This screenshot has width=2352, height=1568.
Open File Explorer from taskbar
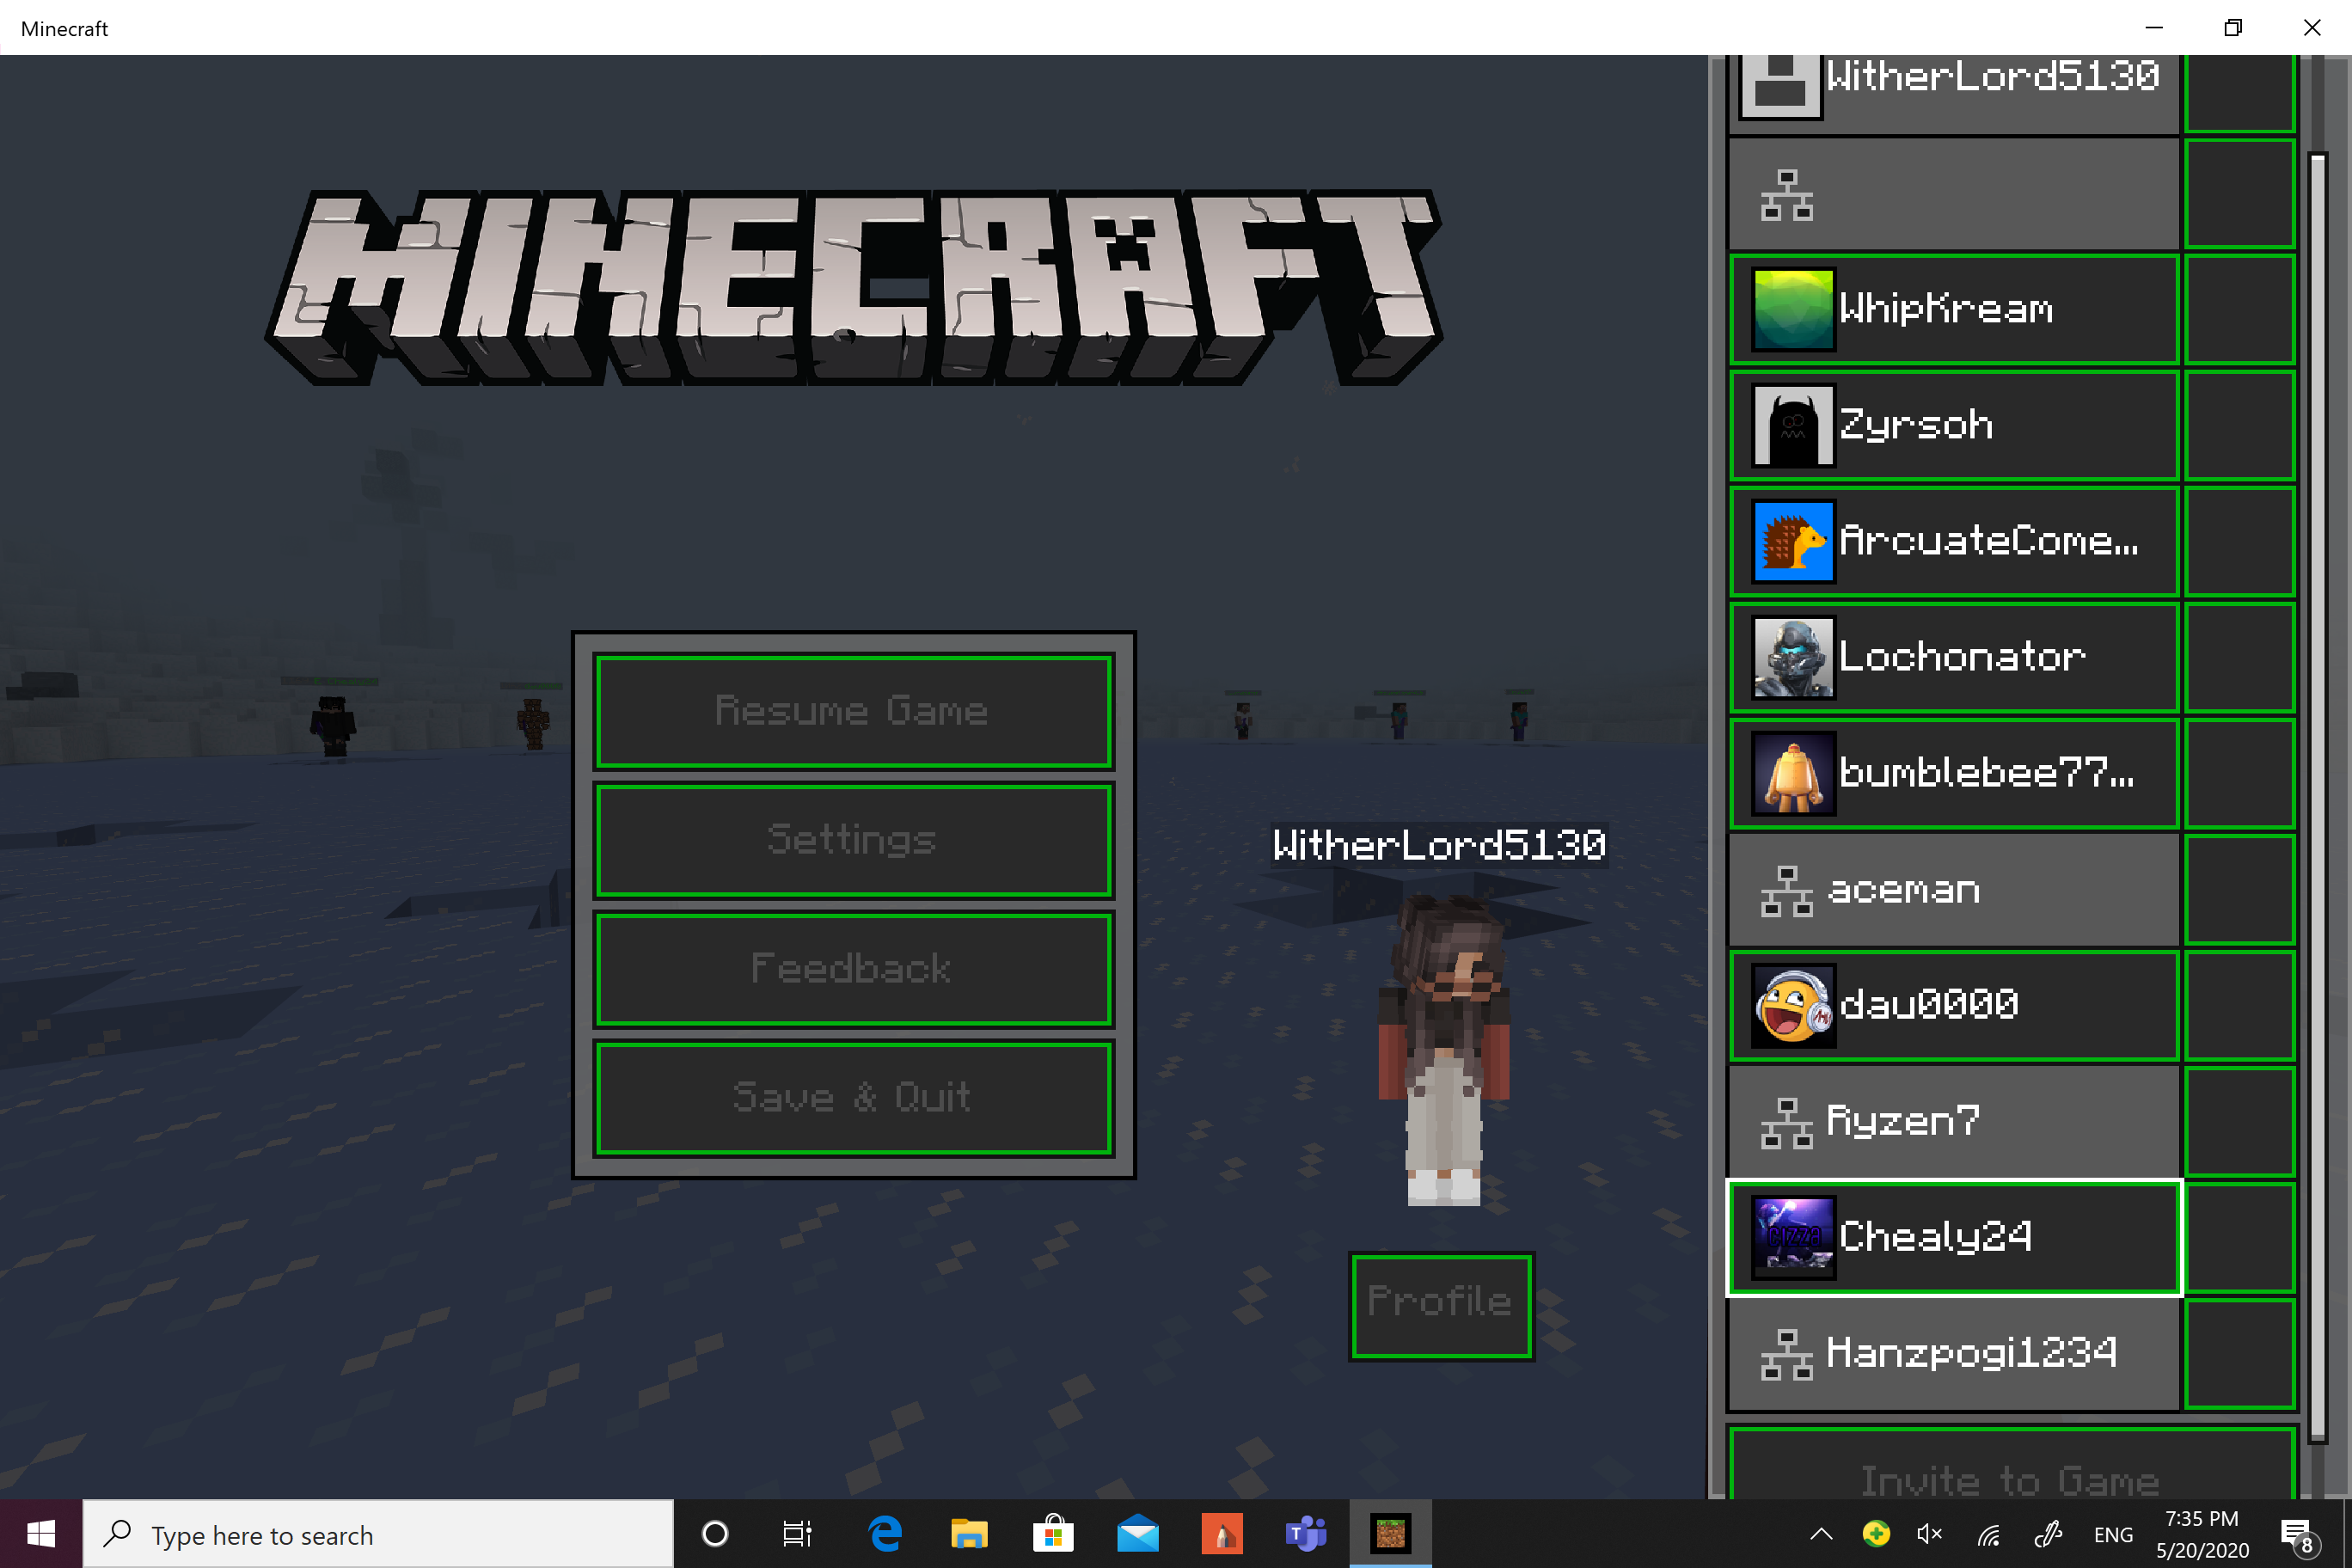tap(969, 1534)
